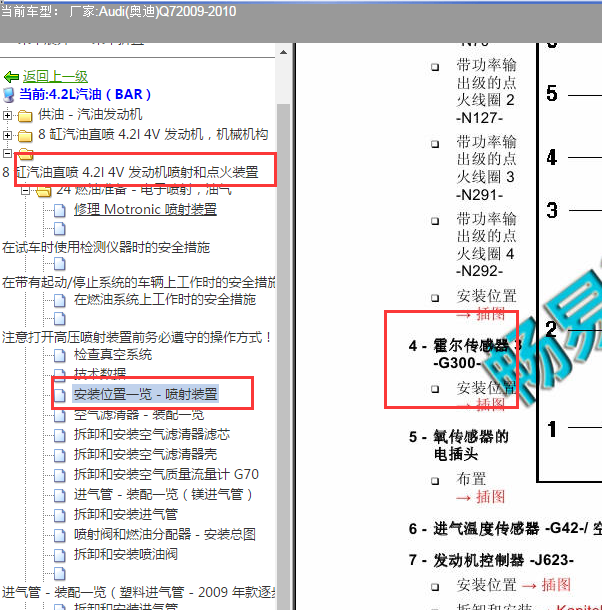Click page icon beside 空气质量流量计 G70
The width and height of the screenshot is (602, 610).
59,475
